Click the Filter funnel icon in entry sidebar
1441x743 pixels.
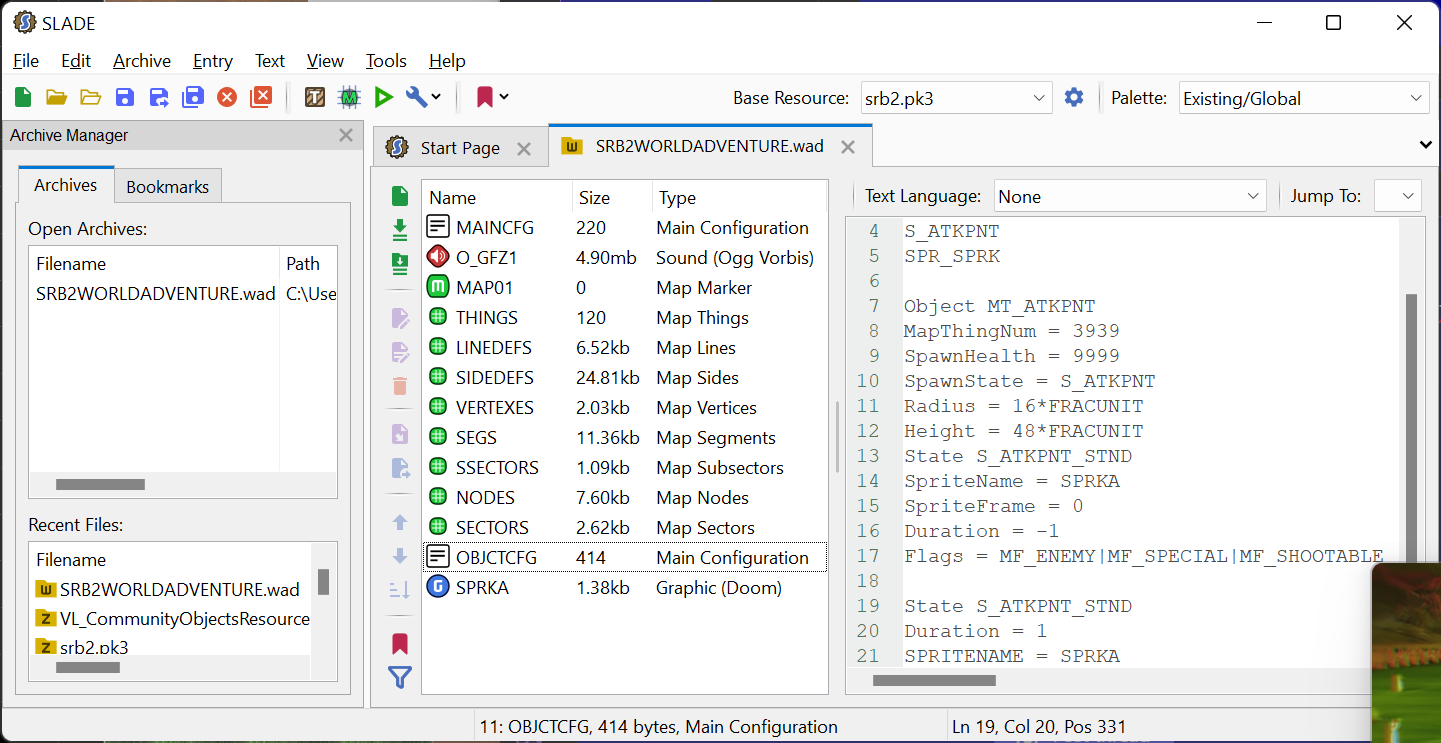coord(400,678)
